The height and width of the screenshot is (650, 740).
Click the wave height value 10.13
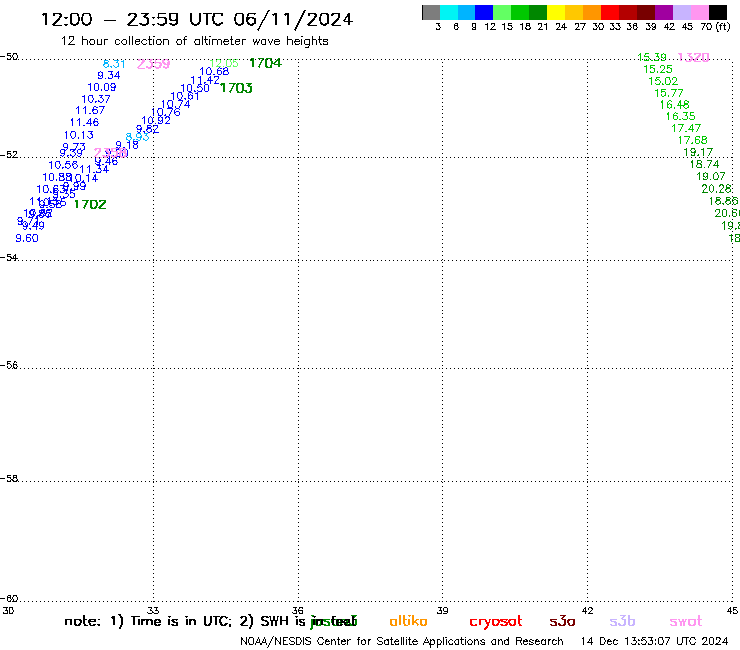(x=79, y=135)
